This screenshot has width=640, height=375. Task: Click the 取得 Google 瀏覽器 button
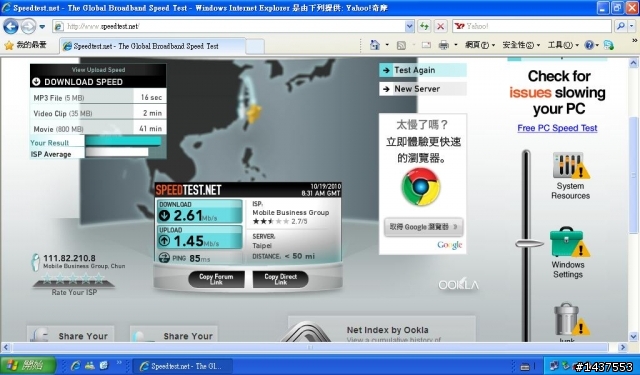click(423, 227)
